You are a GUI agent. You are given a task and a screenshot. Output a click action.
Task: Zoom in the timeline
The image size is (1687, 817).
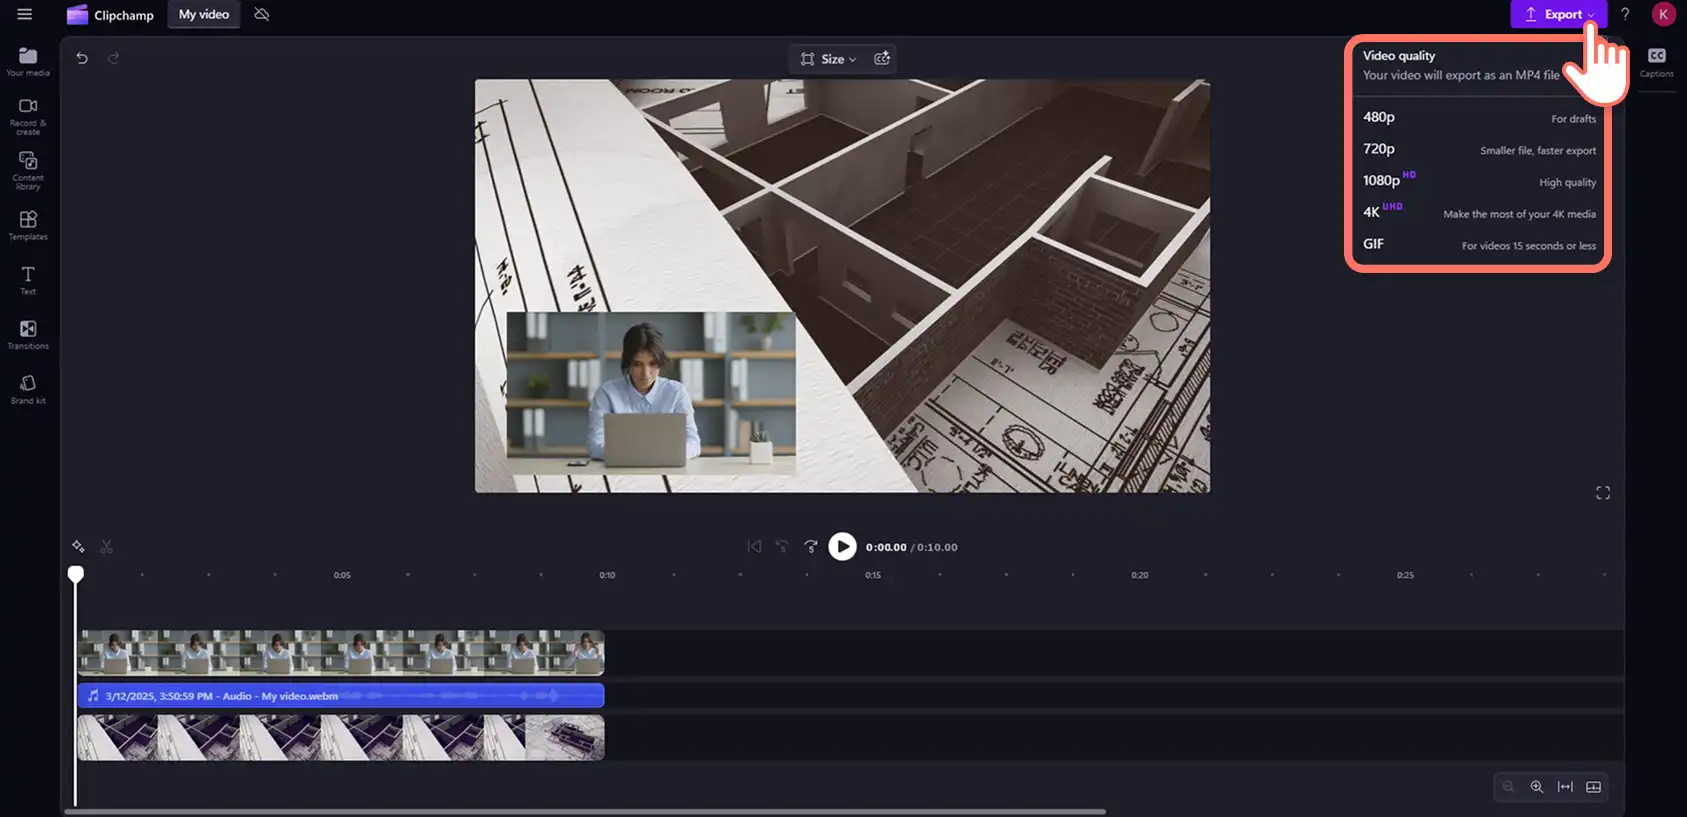coord(1537,787)
